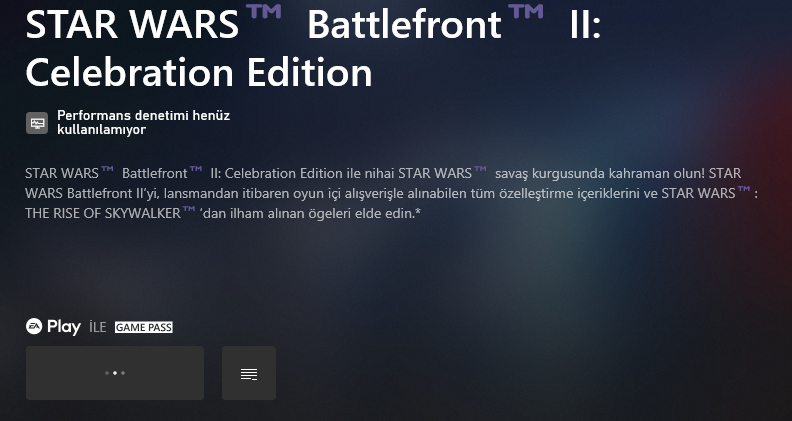Viewport: 792px width, 421px height.
Task: Click 'Battlefront' in the main title
Action: pos(404,24)
